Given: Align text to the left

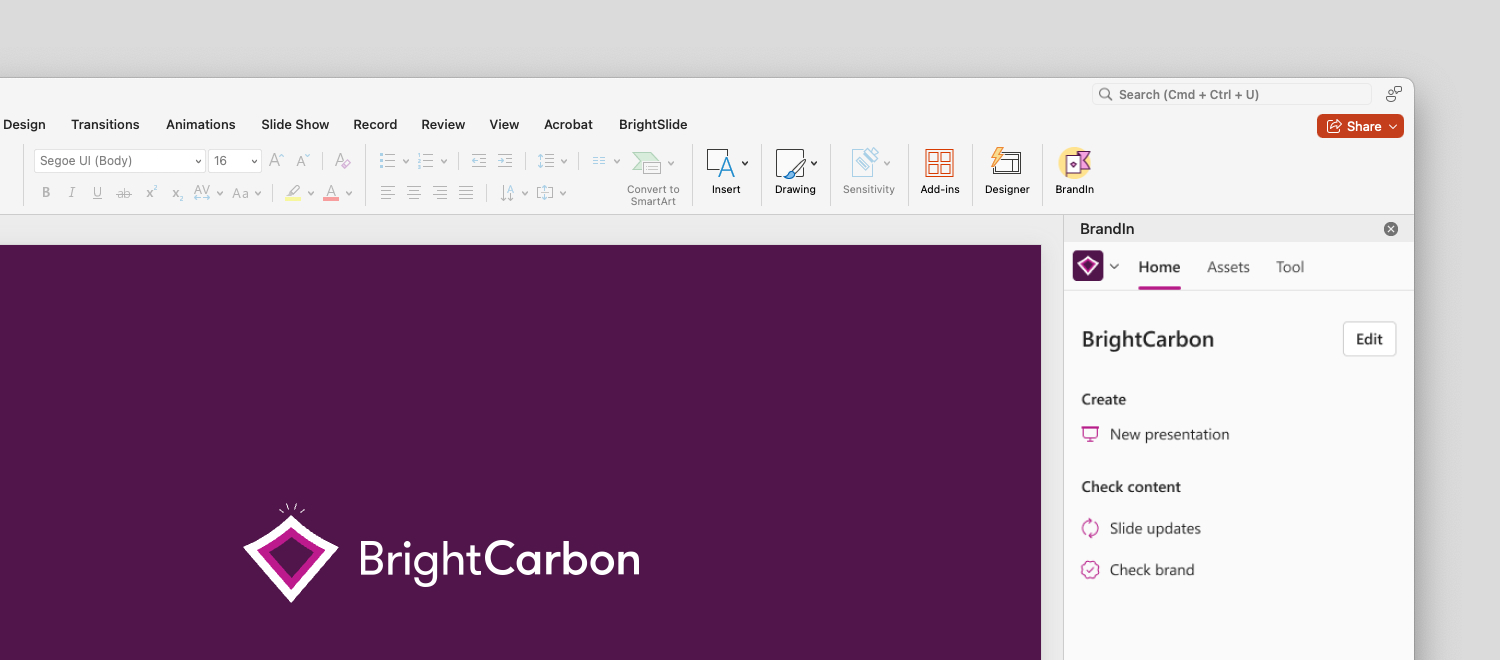Looking at the screenshot, I should click(x=388, y=193).
